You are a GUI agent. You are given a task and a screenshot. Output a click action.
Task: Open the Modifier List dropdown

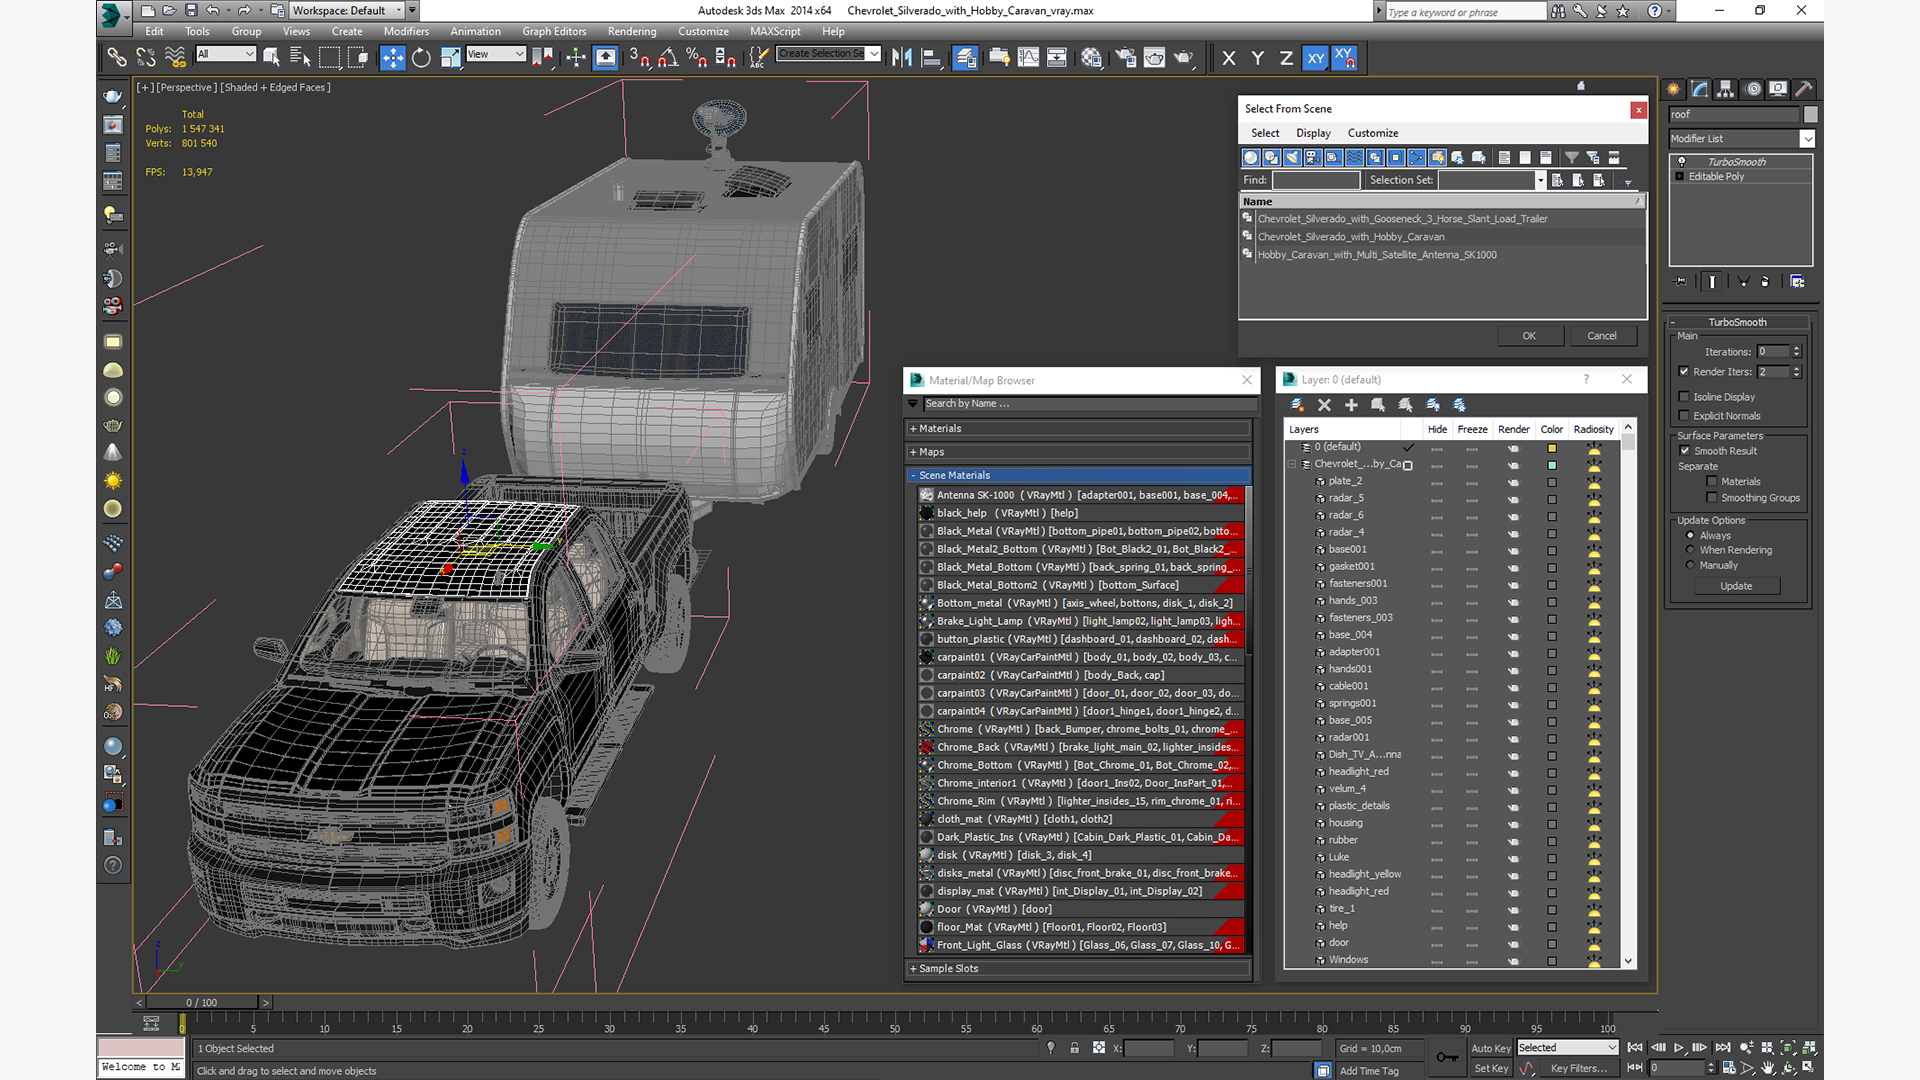point(1741,139)
